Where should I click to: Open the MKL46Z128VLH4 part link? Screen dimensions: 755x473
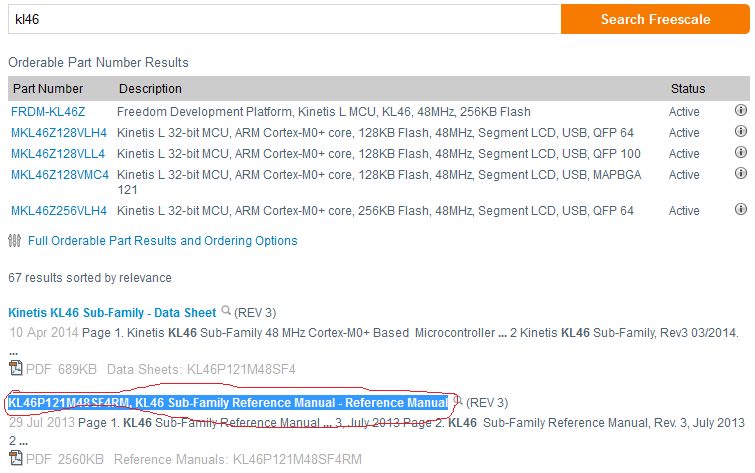tap(59, 132)
